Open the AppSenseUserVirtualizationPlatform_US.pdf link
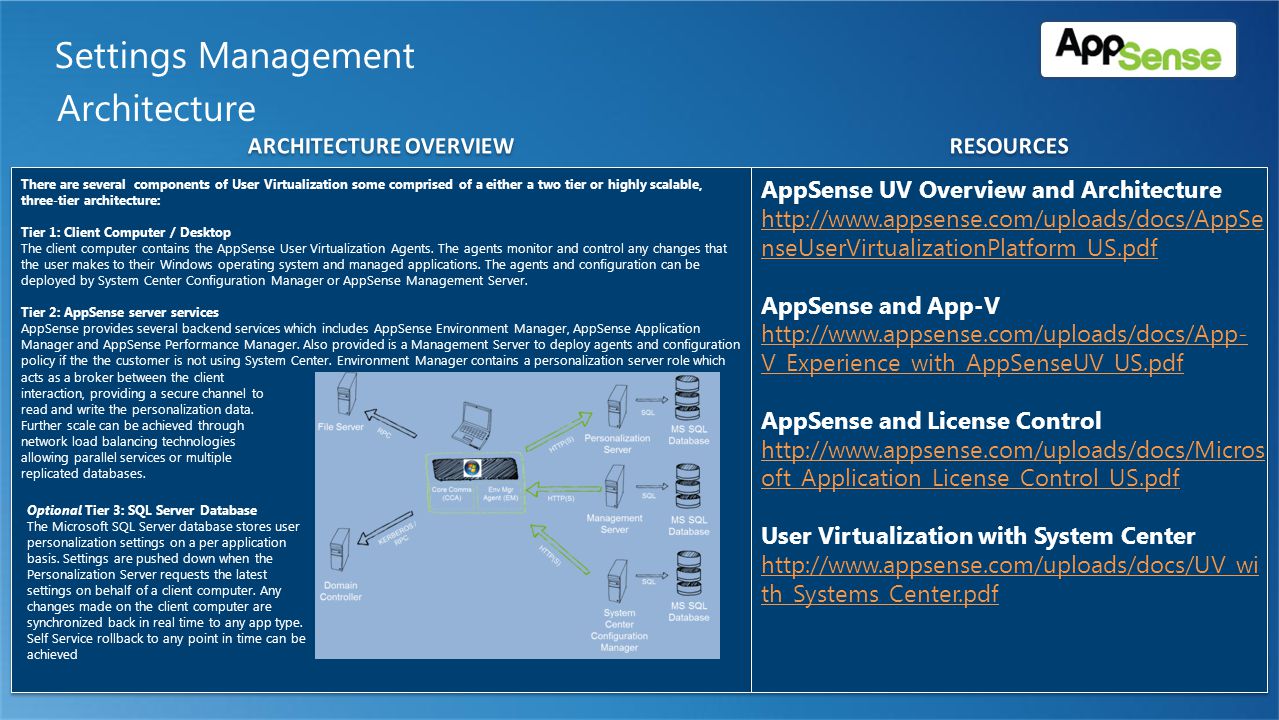The height and width of the screenshot is (720, 1279). [x=1012, y=233]
